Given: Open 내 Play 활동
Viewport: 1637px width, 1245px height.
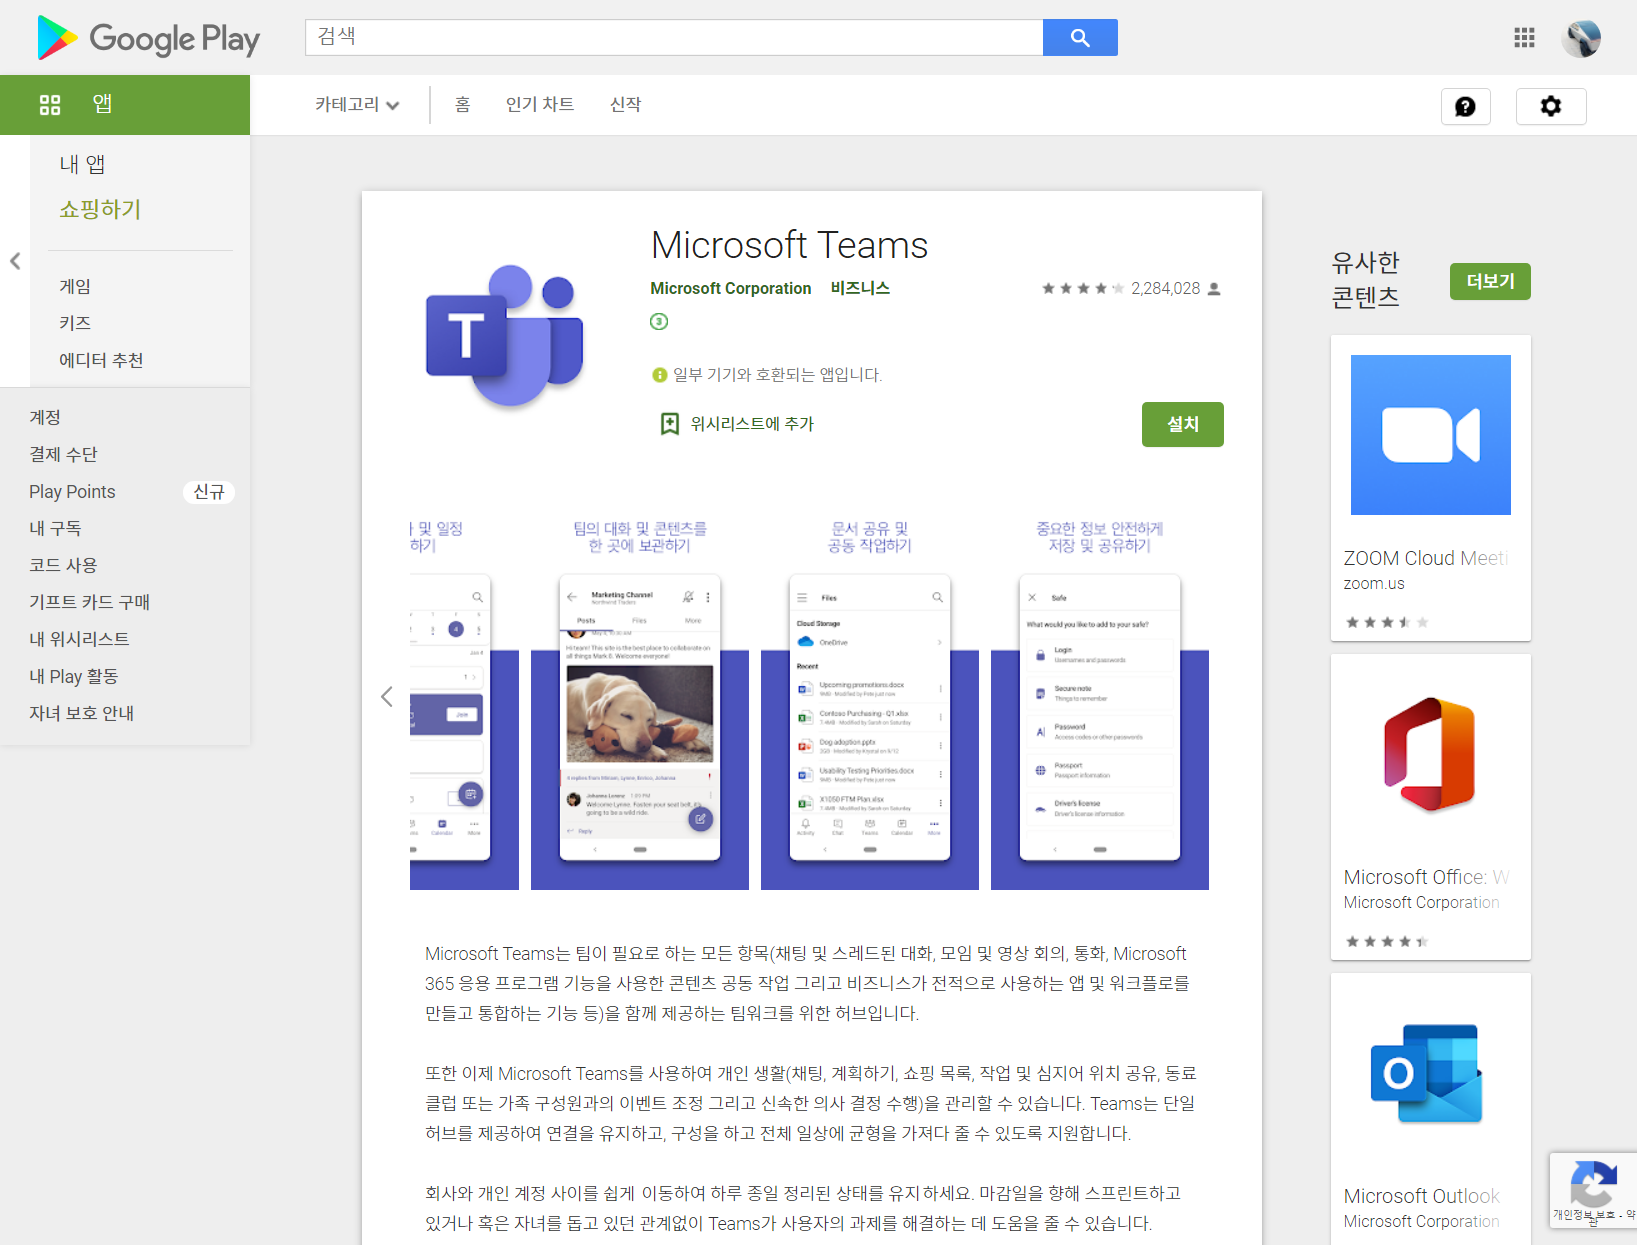Looking at the screenshot, I should click(x=73, y=676).
